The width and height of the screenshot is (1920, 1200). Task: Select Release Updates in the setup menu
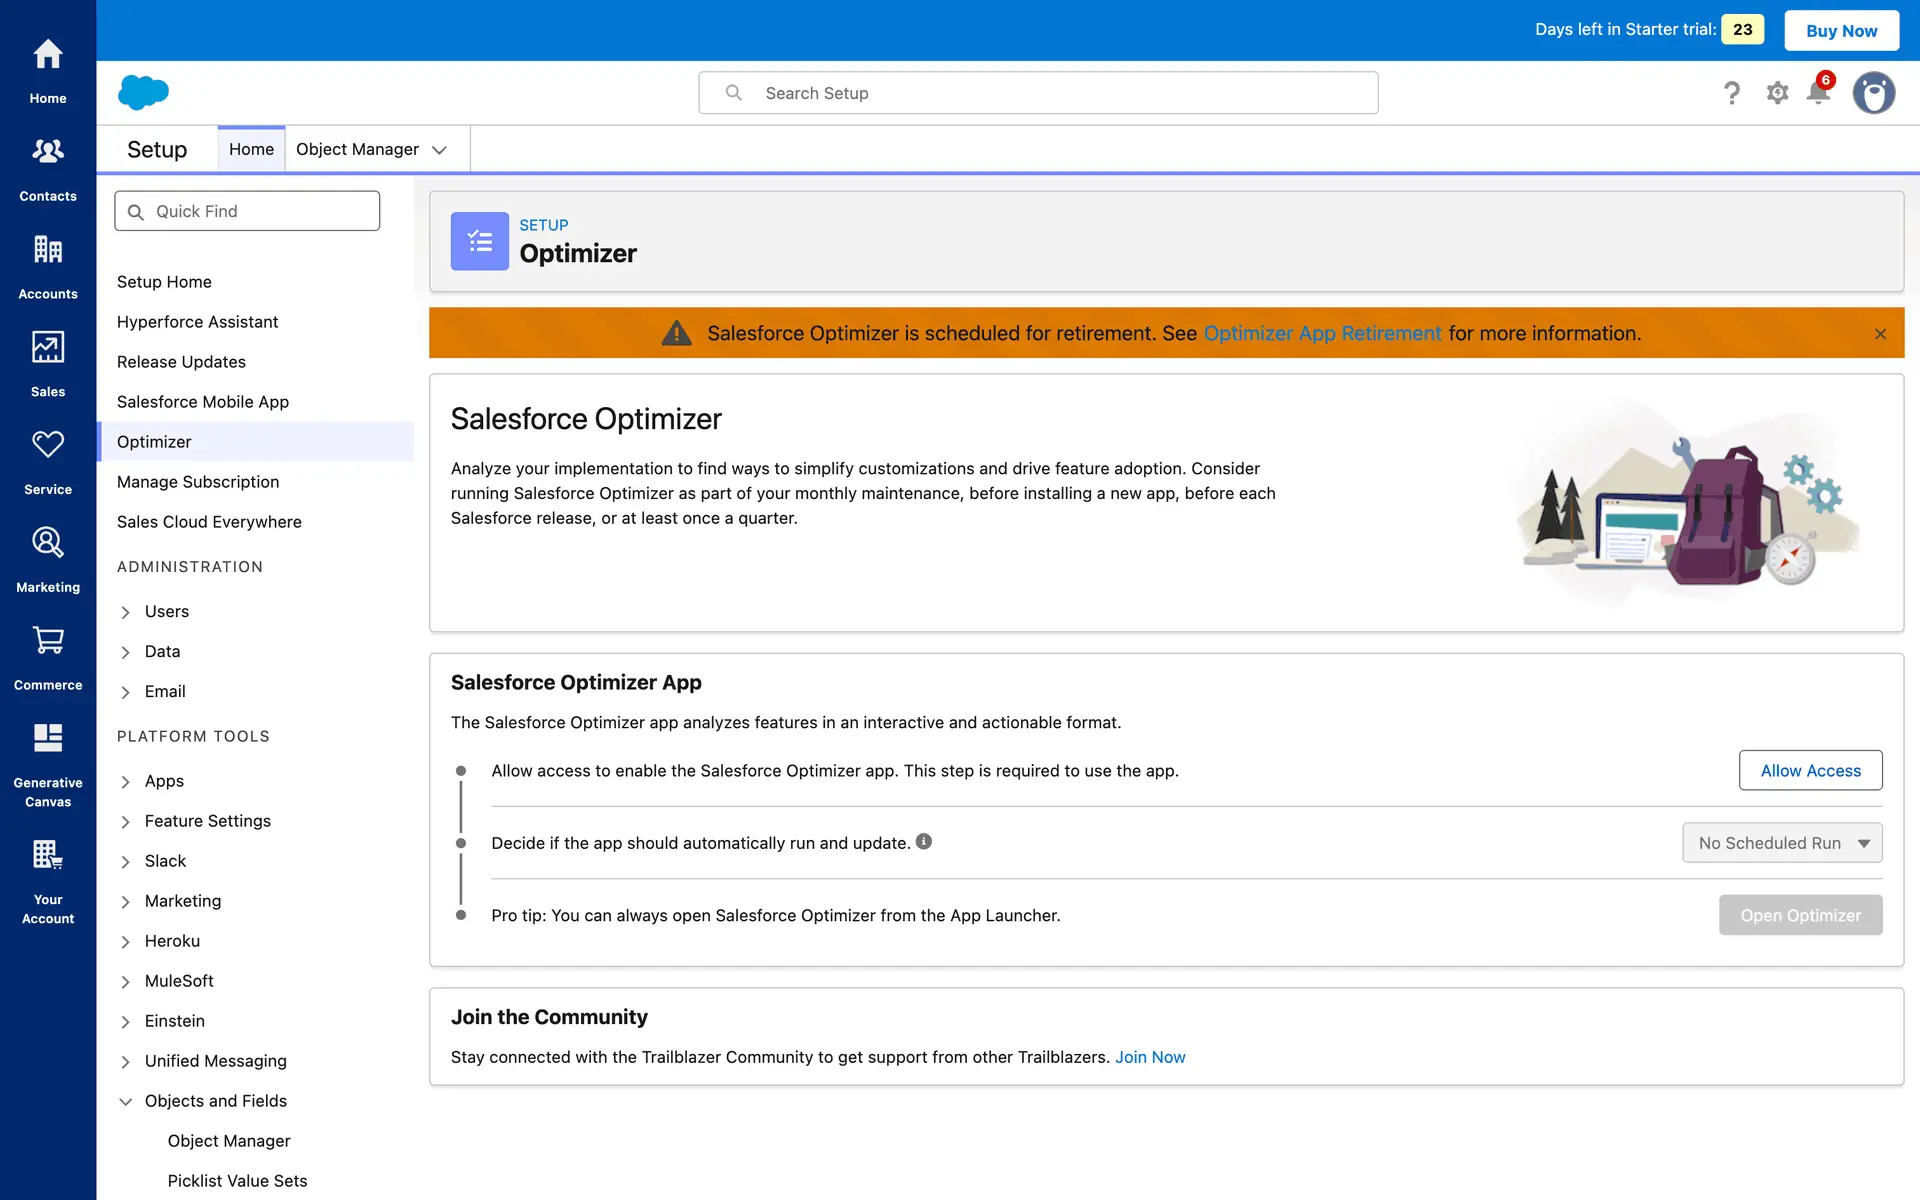[x=181, y=362]
